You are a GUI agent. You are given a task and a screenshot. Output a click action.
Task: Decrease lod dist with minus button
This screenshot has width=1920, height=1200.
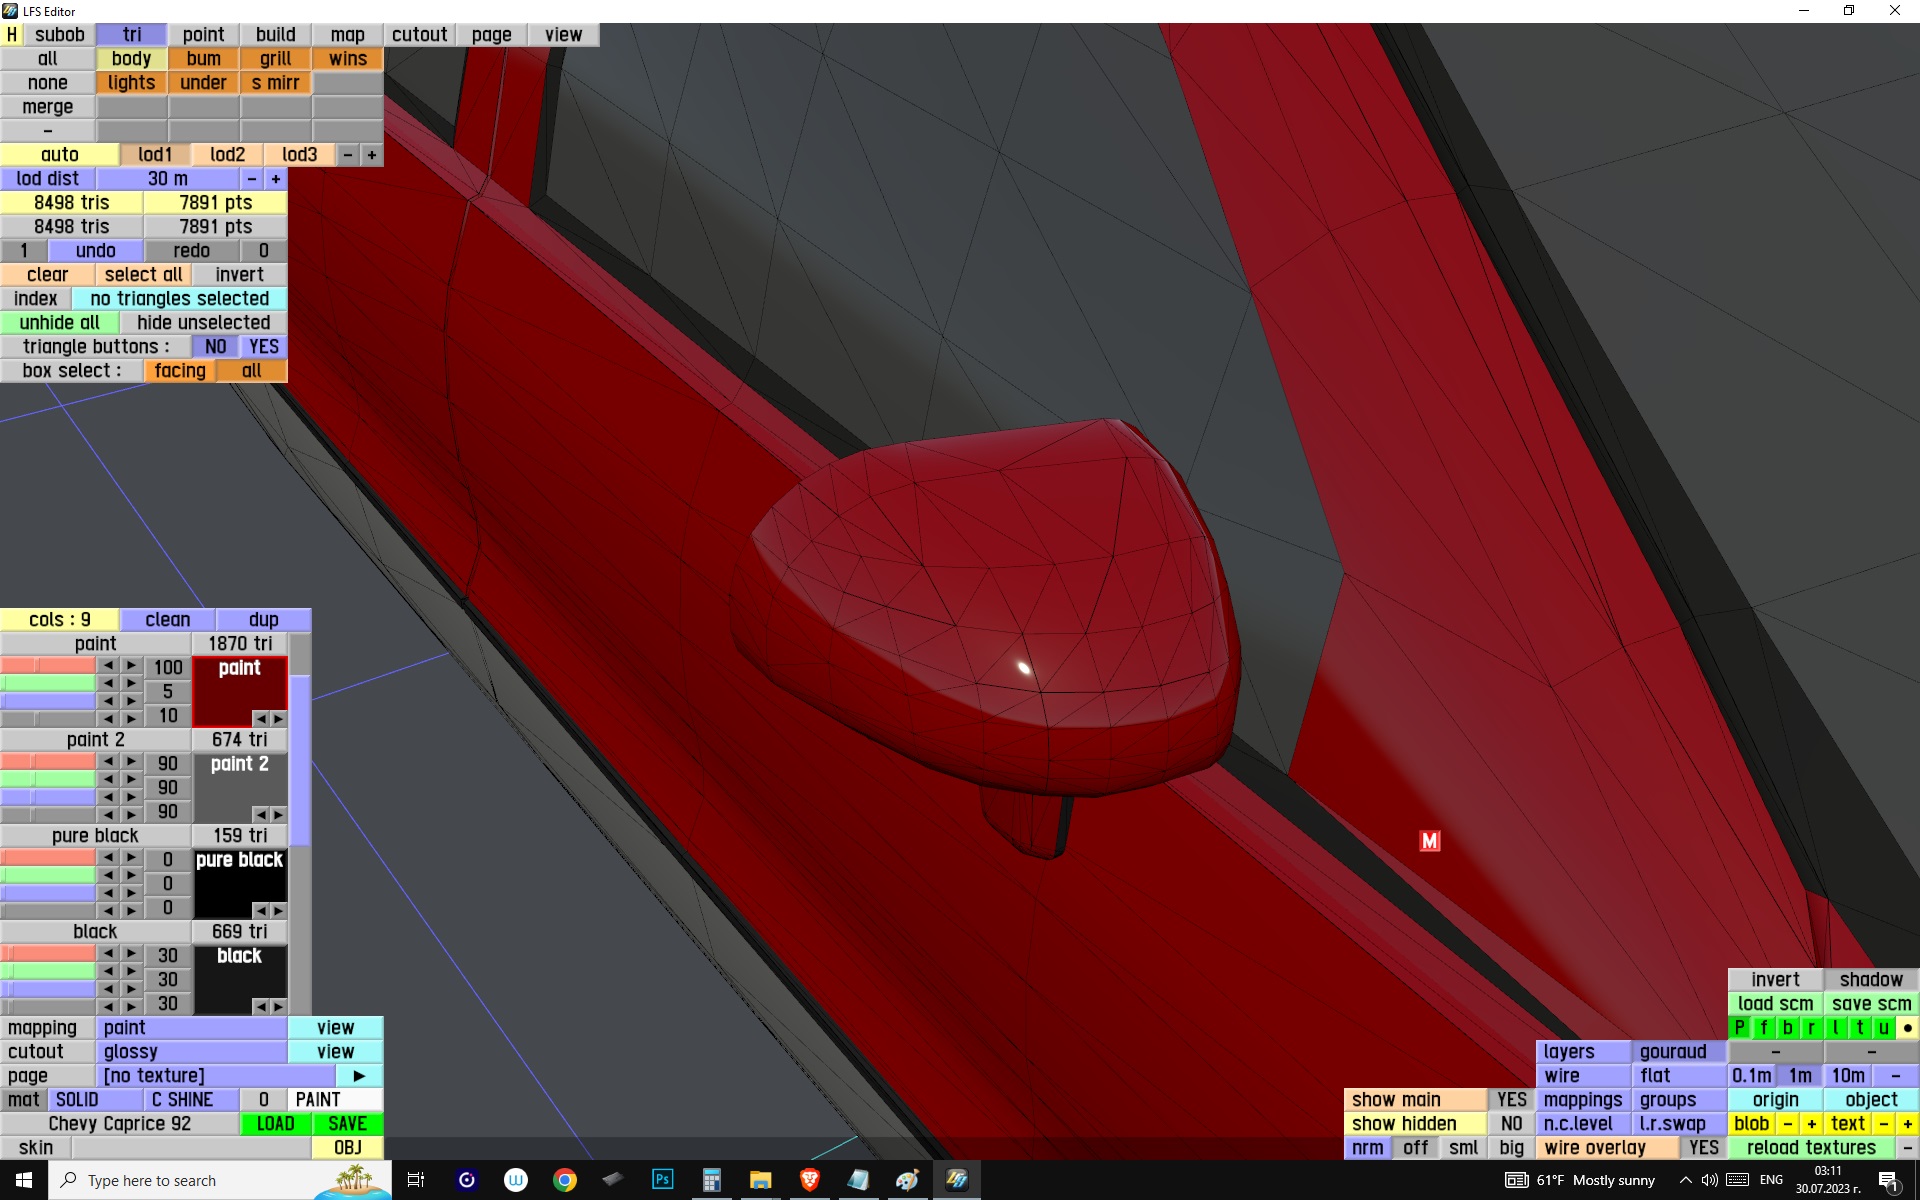(x=252, y=179)
